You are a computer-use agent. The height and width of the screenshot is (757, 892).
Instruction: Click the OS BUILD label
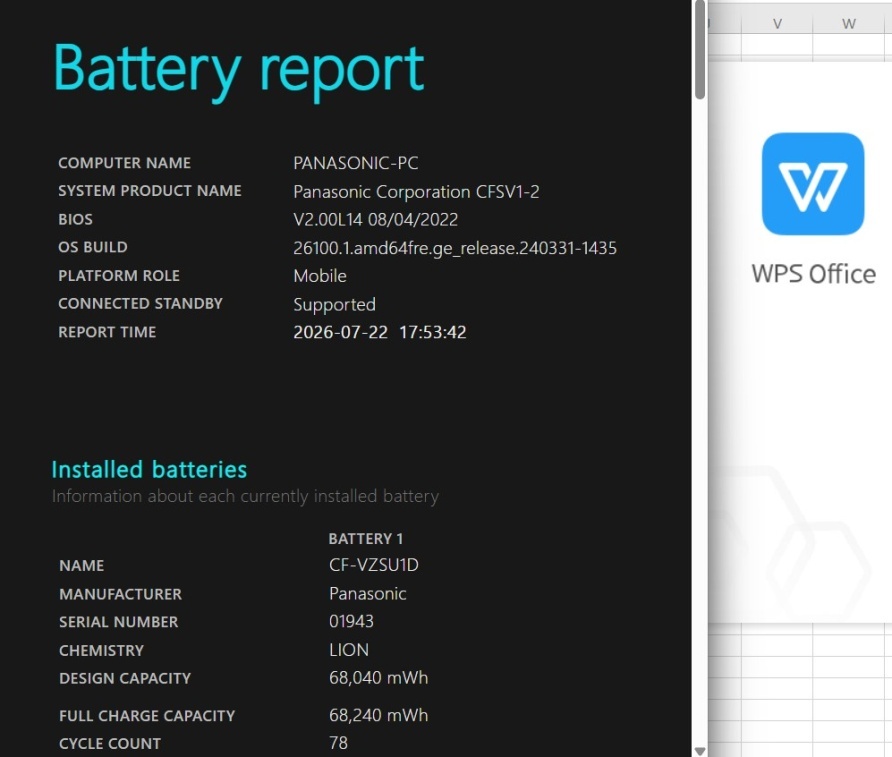click(x=93, y=247)
